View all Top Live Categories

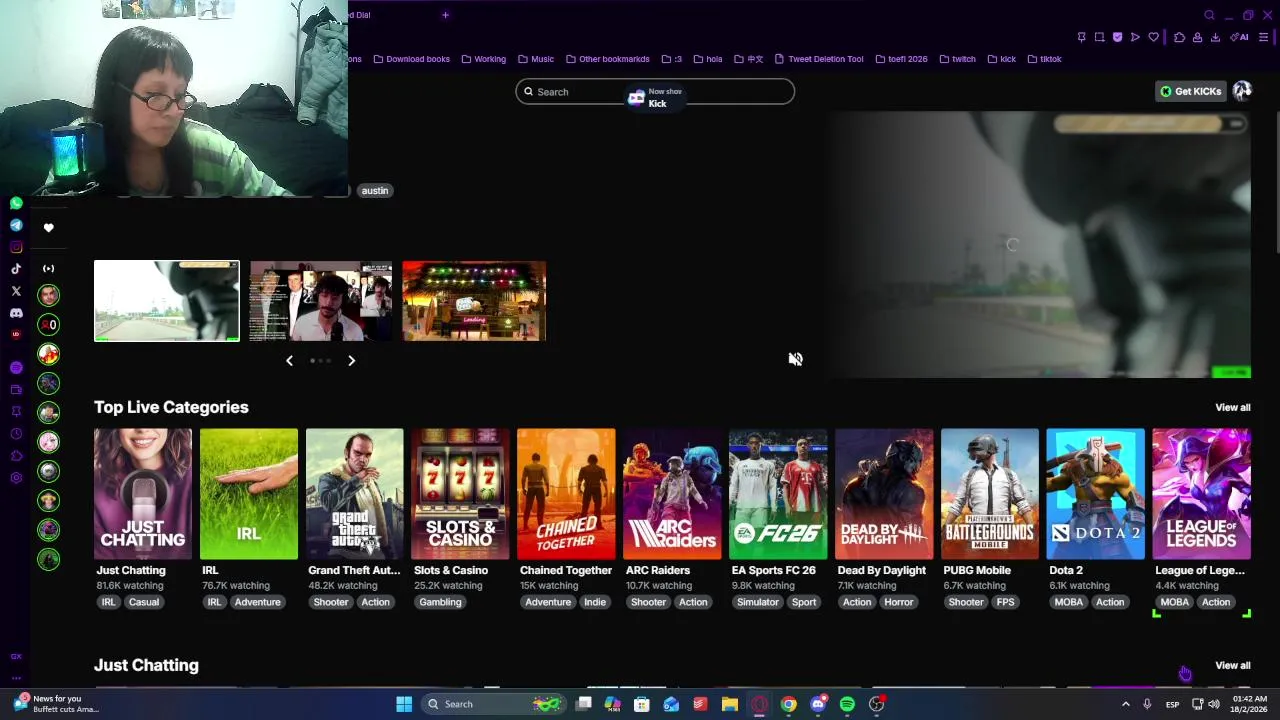(x=1232, y=407)
